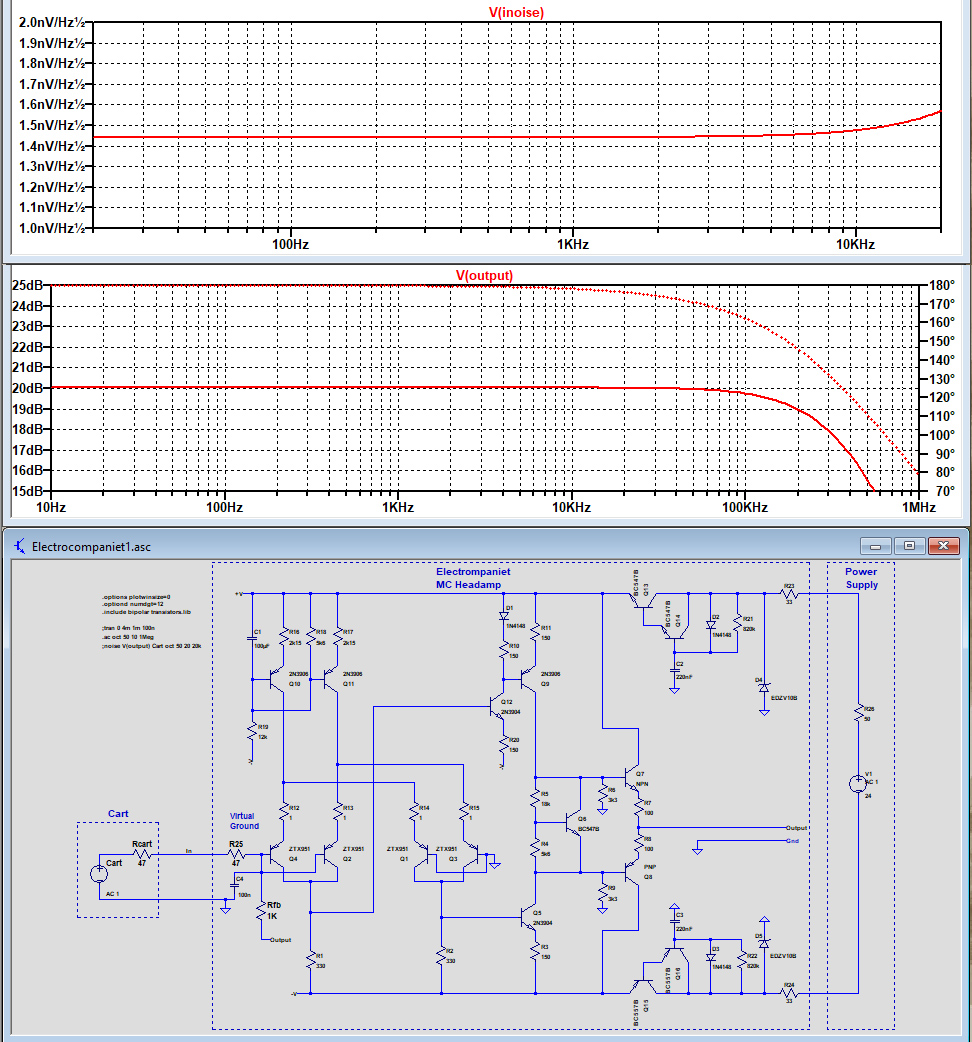Image resolution: width=972 pixels, height=1042 pixels.
Task: Click the Gnd net label at right
Action: pyautogui.click(x=793, y=841)
